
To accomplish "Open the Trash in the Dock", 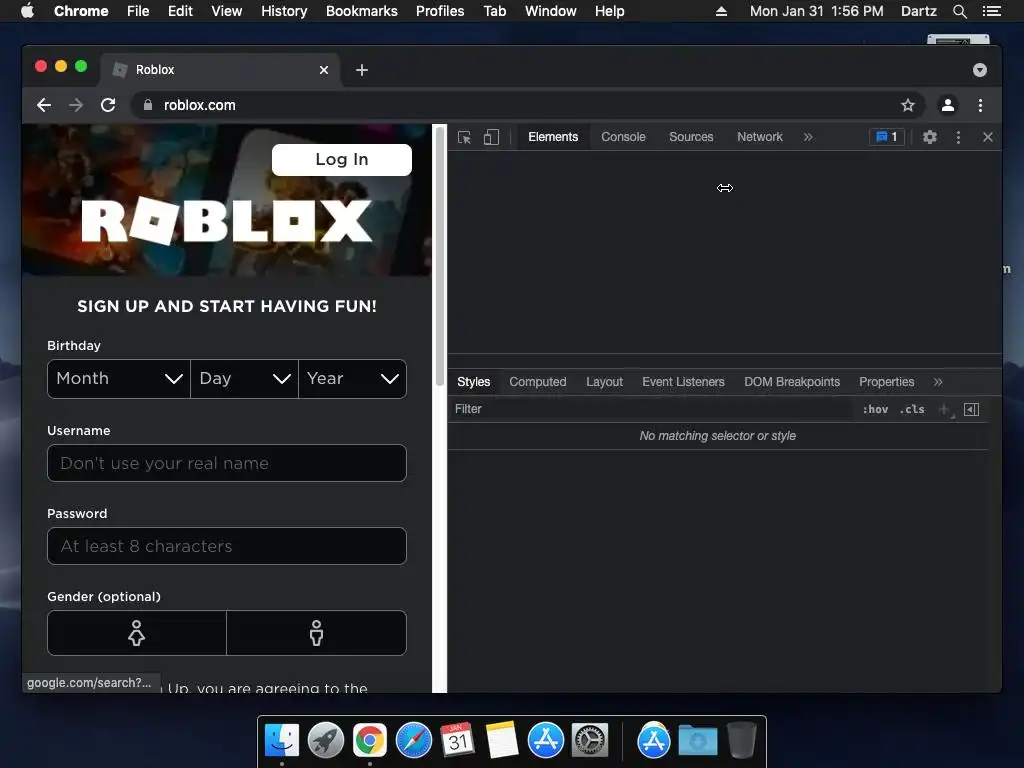I will point(742,739).
